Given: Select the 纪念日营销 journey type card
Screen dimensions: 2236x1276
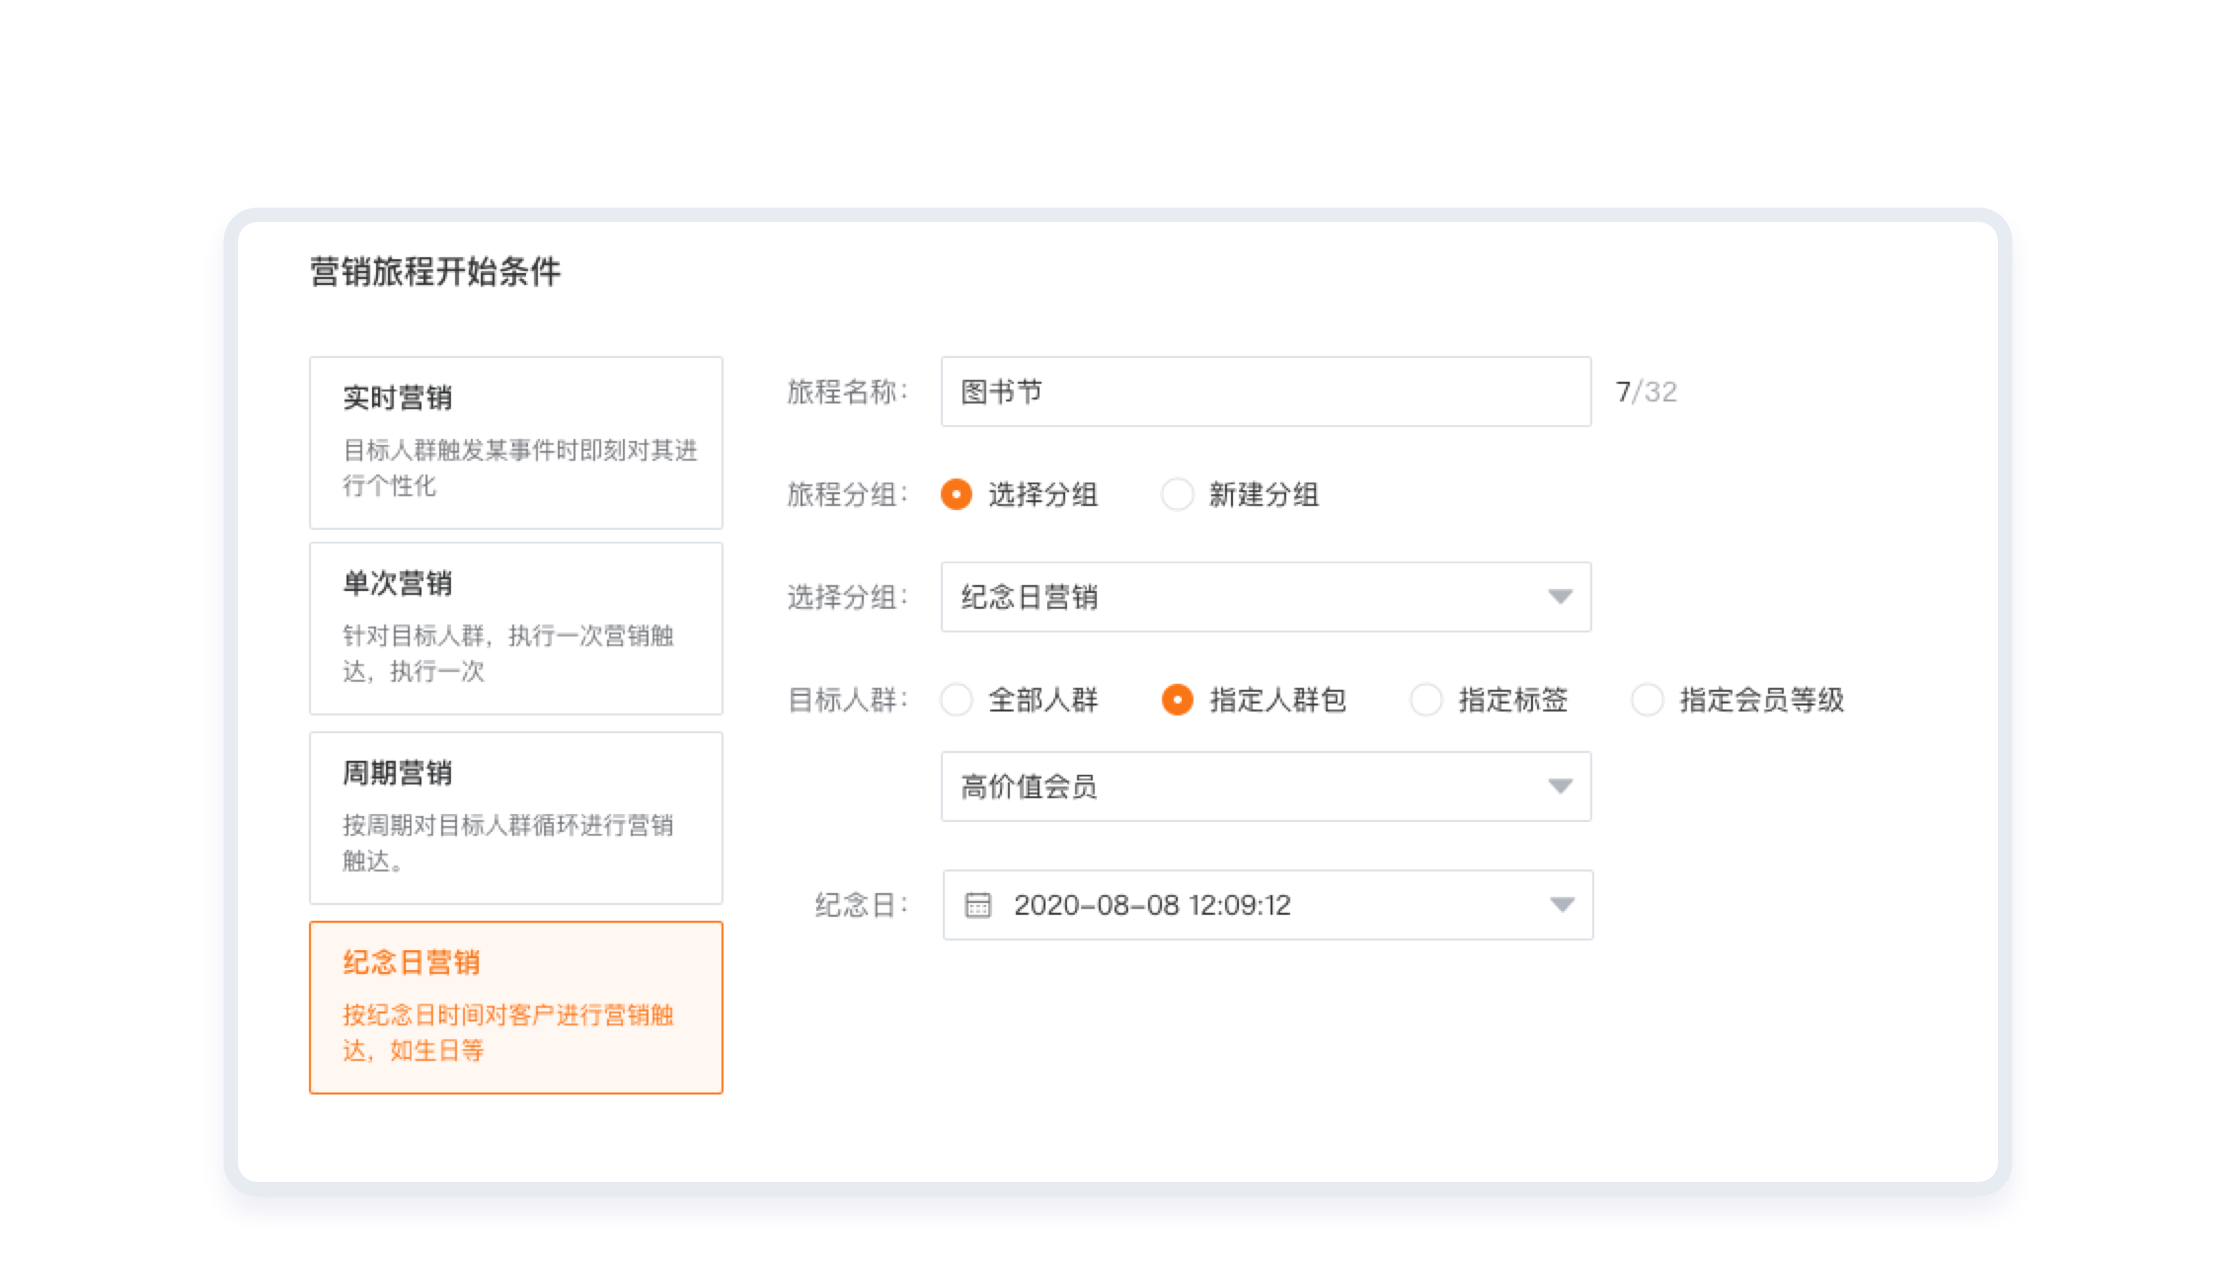Looking at the screenshot, I should pyautogui.click(x=516, y=1007).
